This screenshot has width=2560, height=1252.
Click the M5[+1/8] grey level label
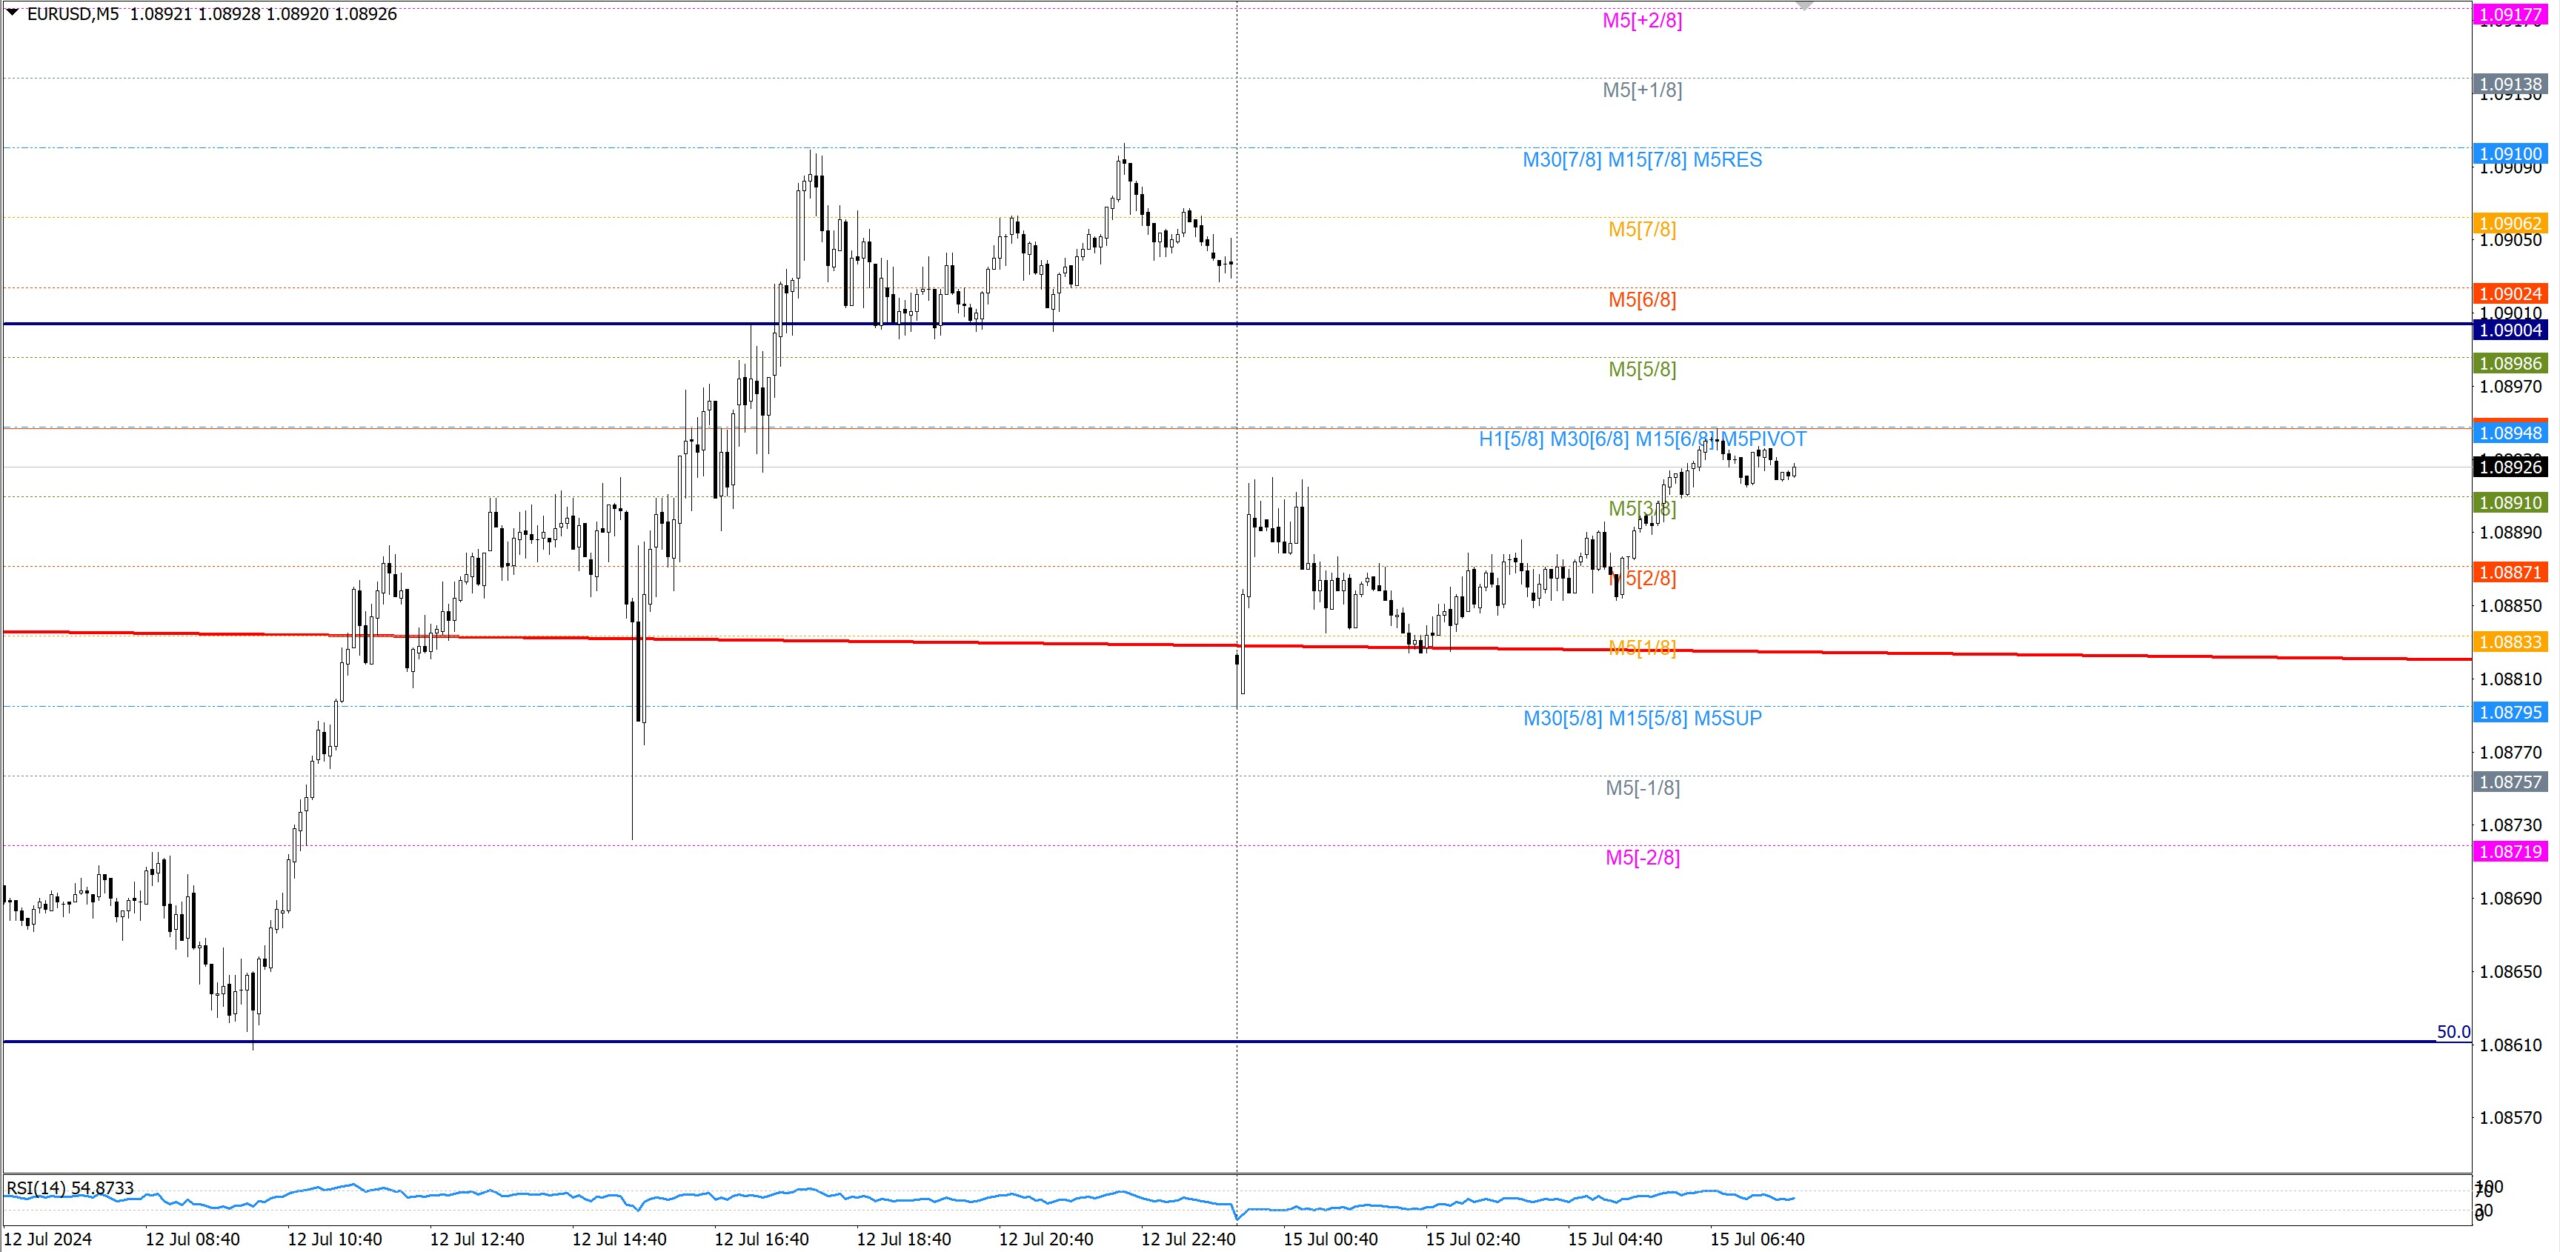click(x=1641, y=91)
